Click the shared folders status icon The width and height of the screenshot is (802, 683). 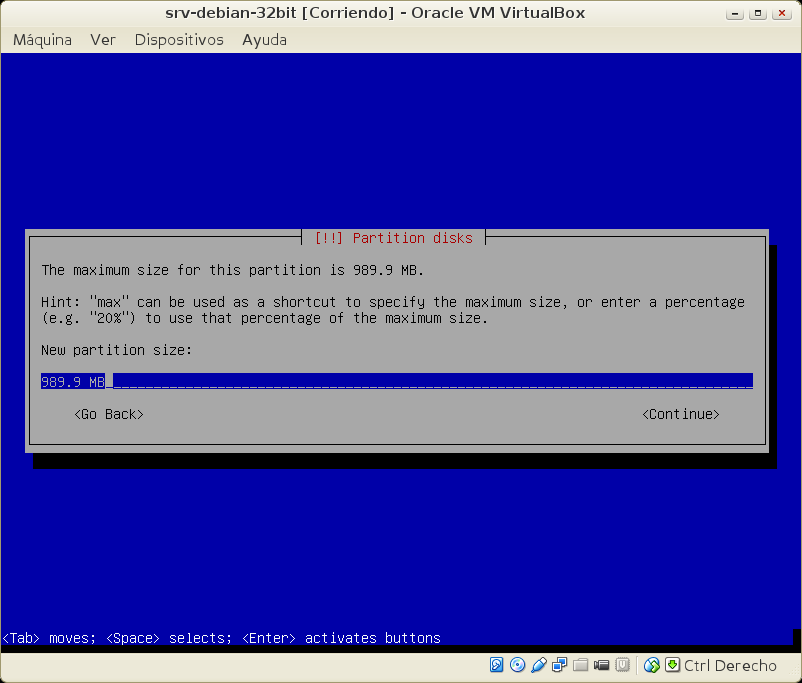[x=581, y=665]
